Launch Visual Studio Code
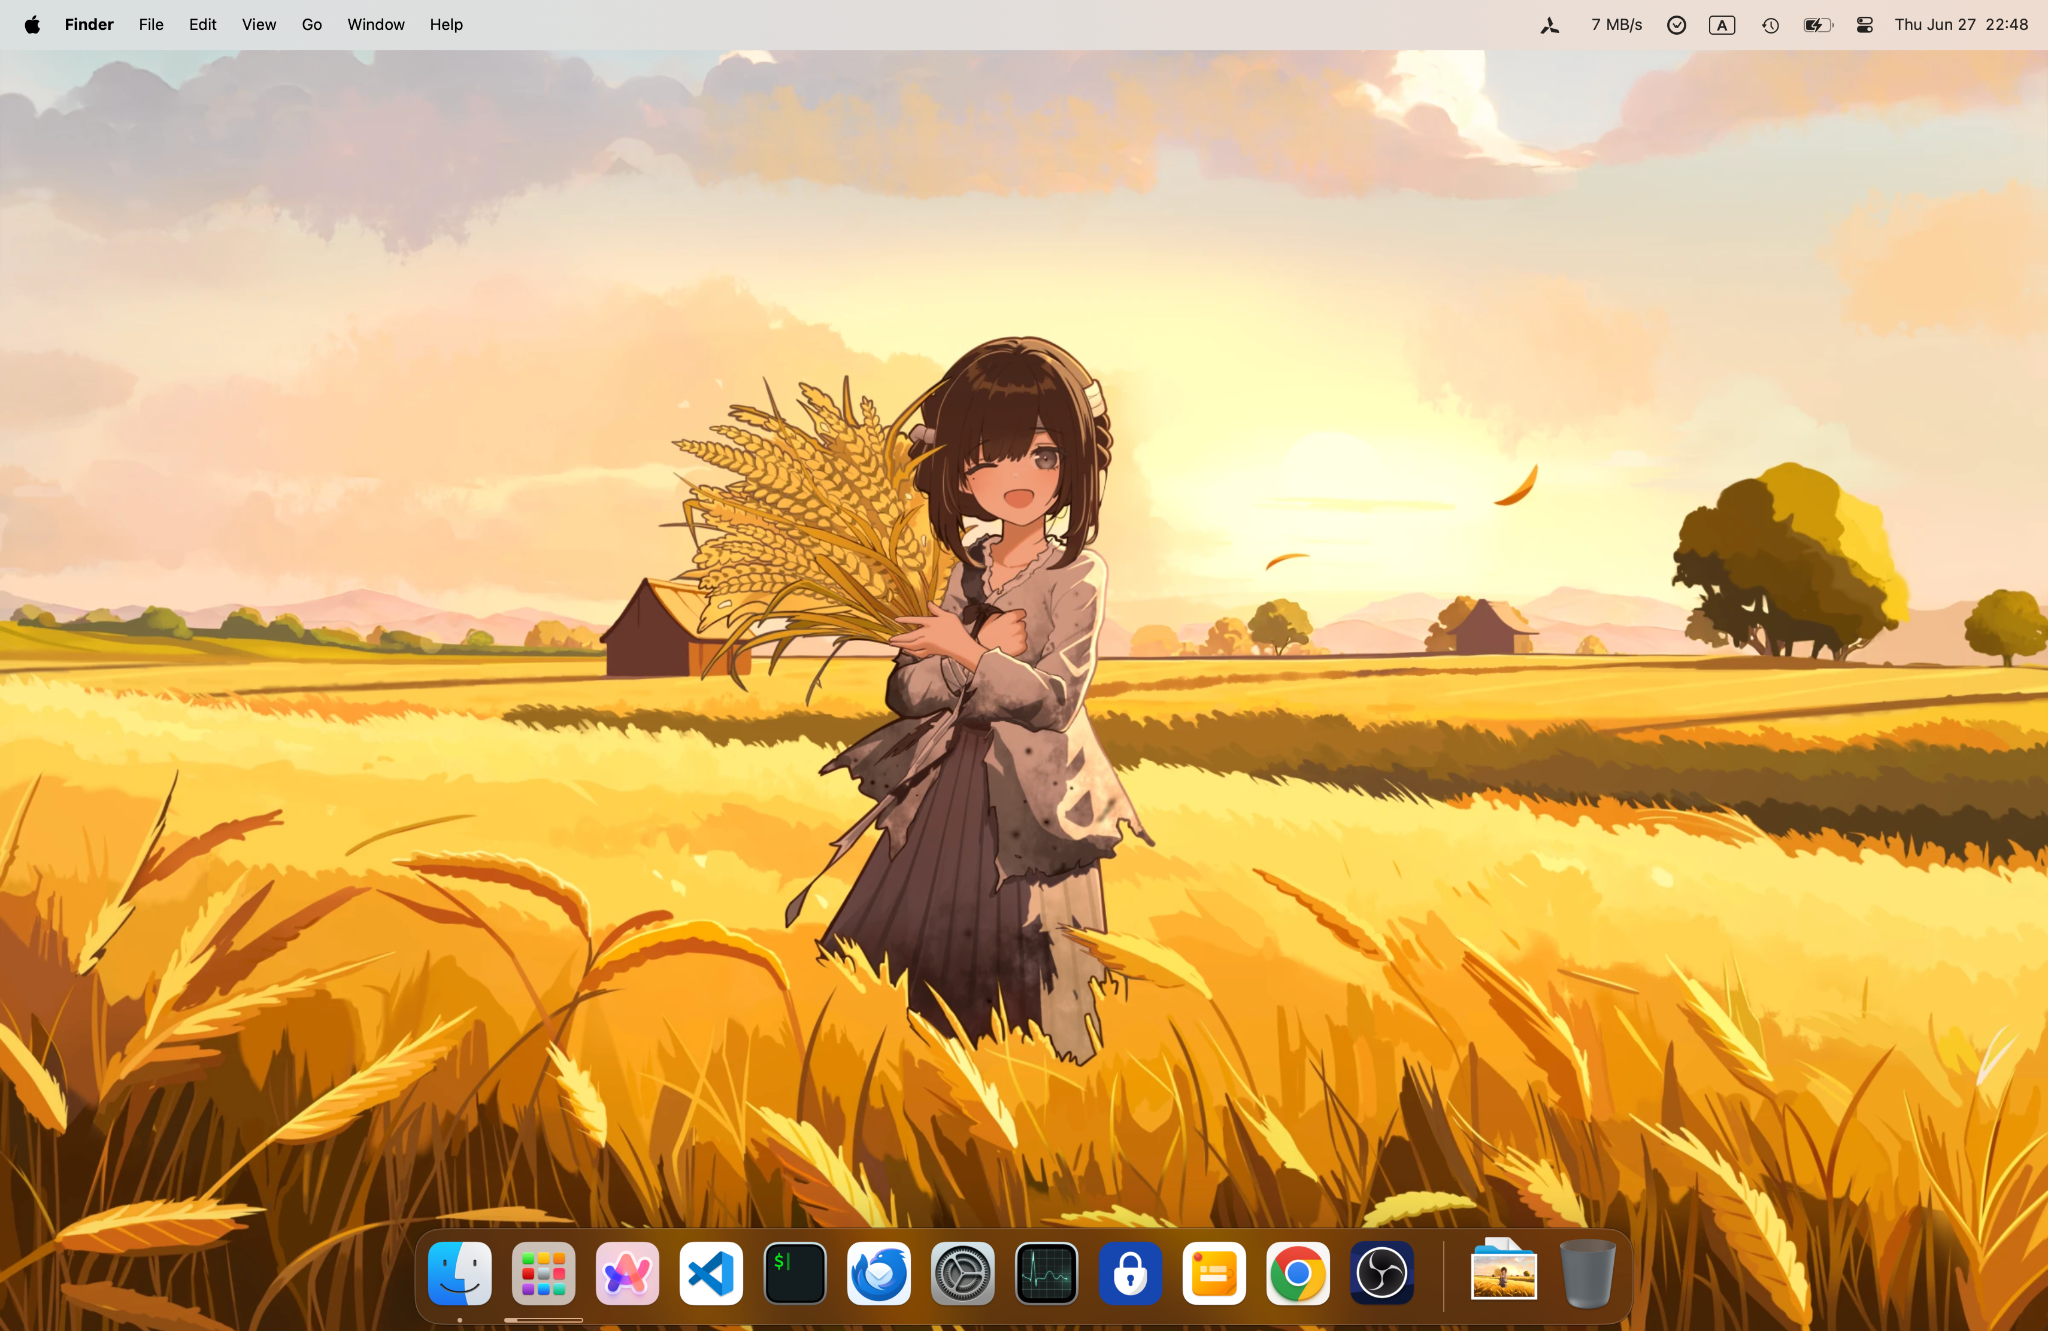Screen dimensions: 2048x1331 [x=710, y=1273]
